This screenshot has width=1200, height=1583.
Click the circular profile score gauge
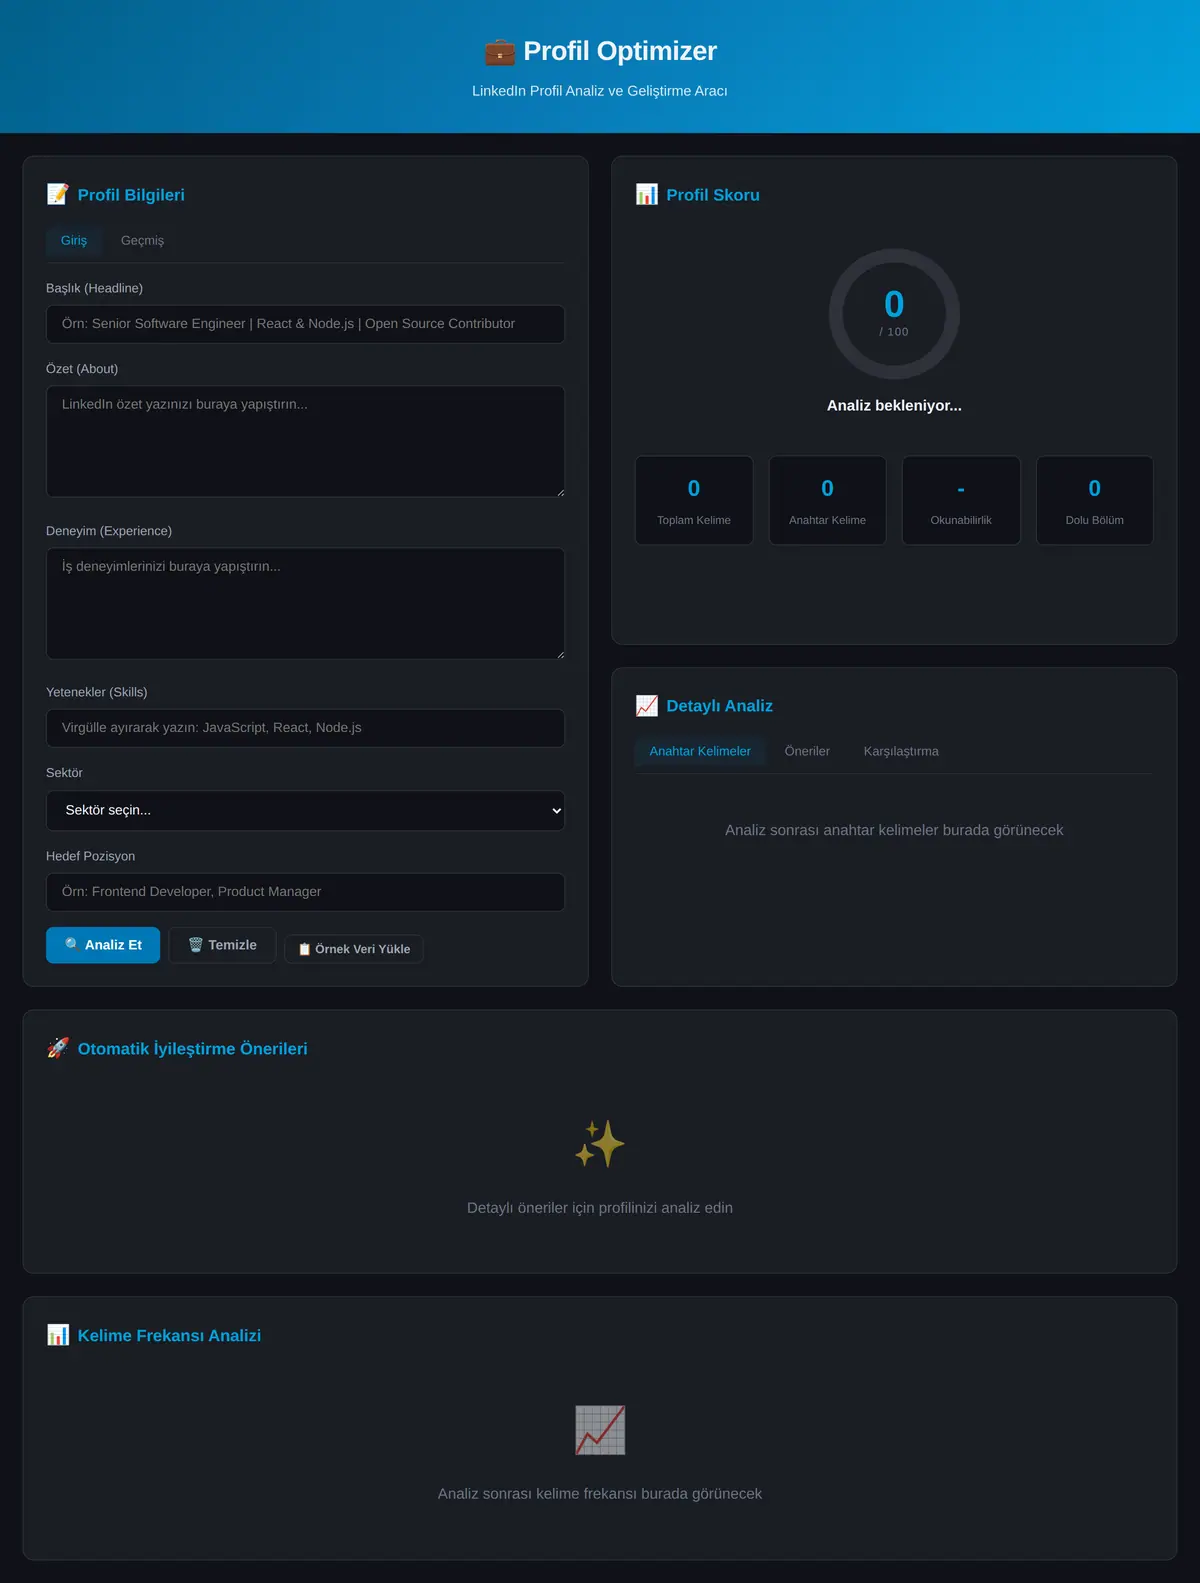[894, 314]
